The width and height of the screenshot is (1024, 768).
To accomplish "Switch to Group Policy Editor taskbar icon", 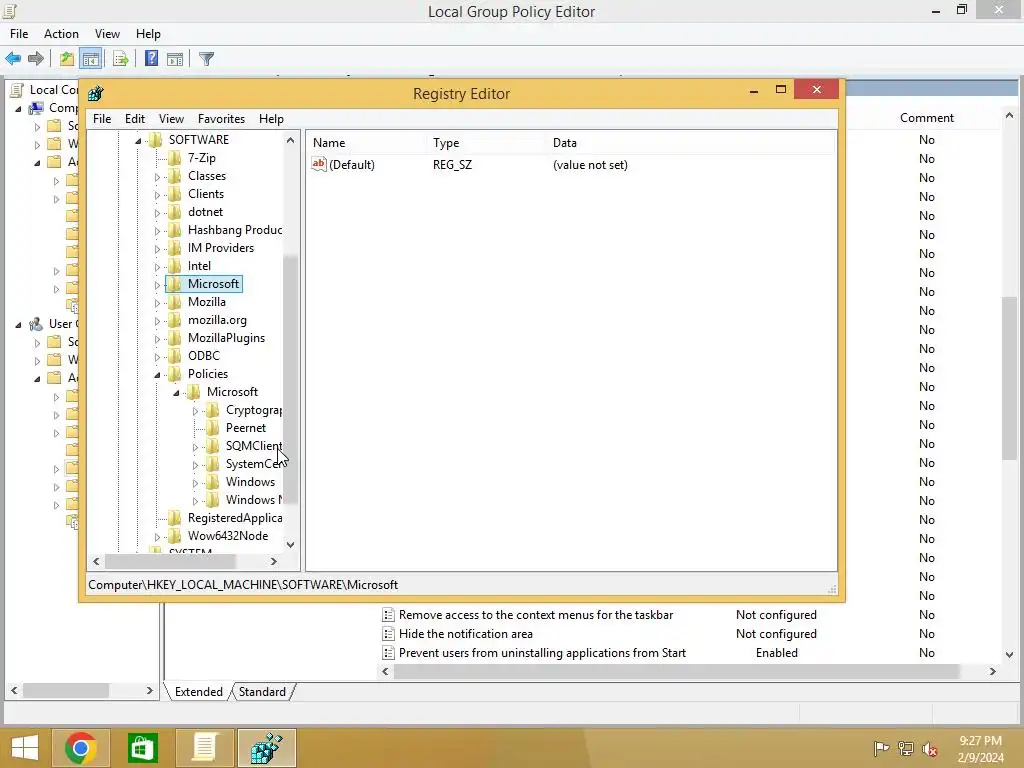I will pyautogui.click(x=204, y=748).
